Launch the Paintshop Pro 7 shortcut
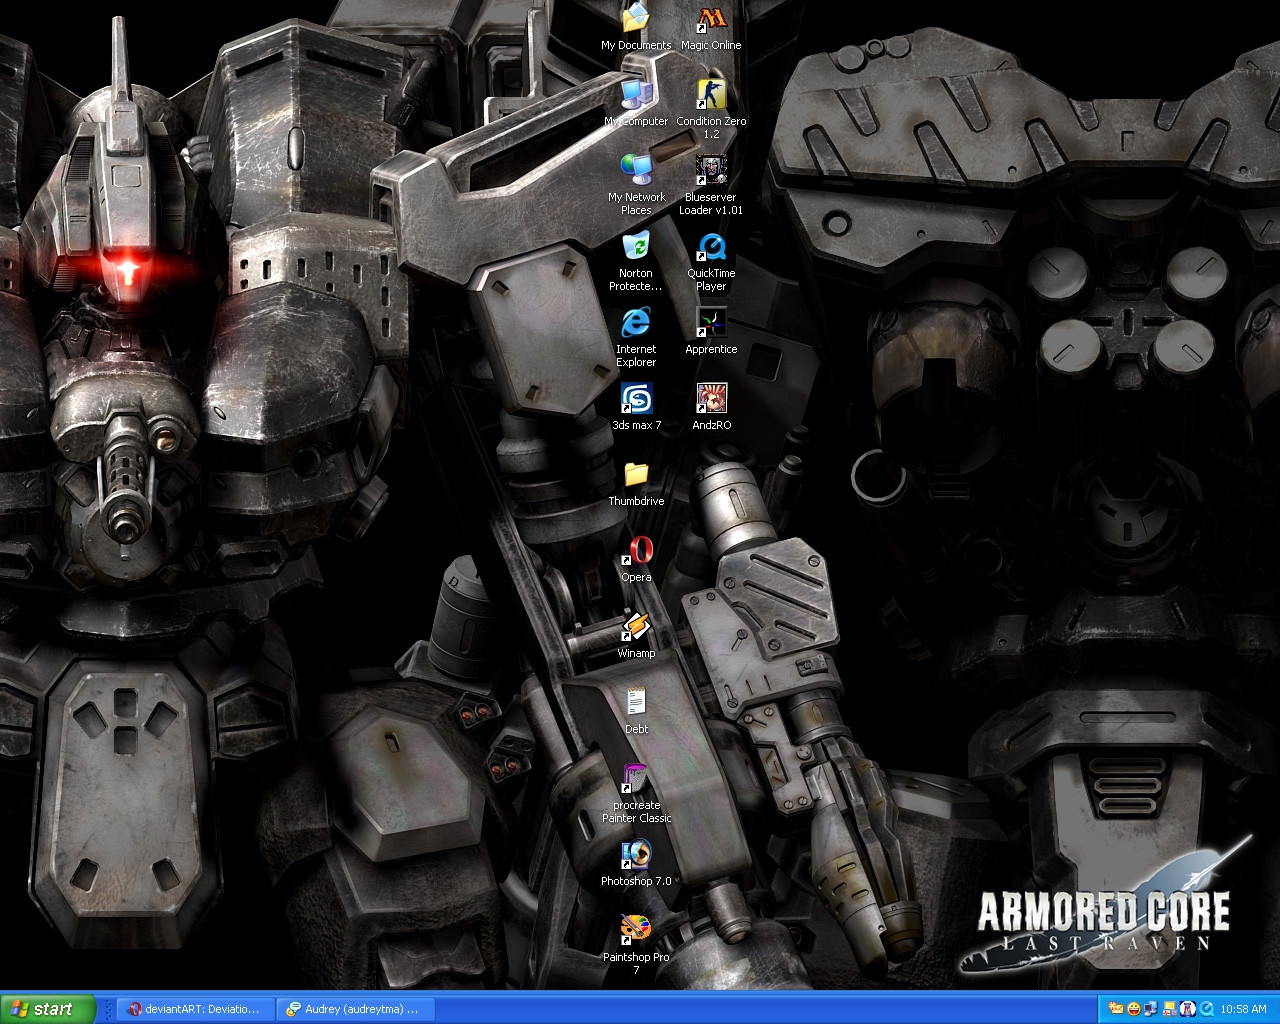Image resolution: width=1280 pixels, height=1024 pixels. point(636,945)
